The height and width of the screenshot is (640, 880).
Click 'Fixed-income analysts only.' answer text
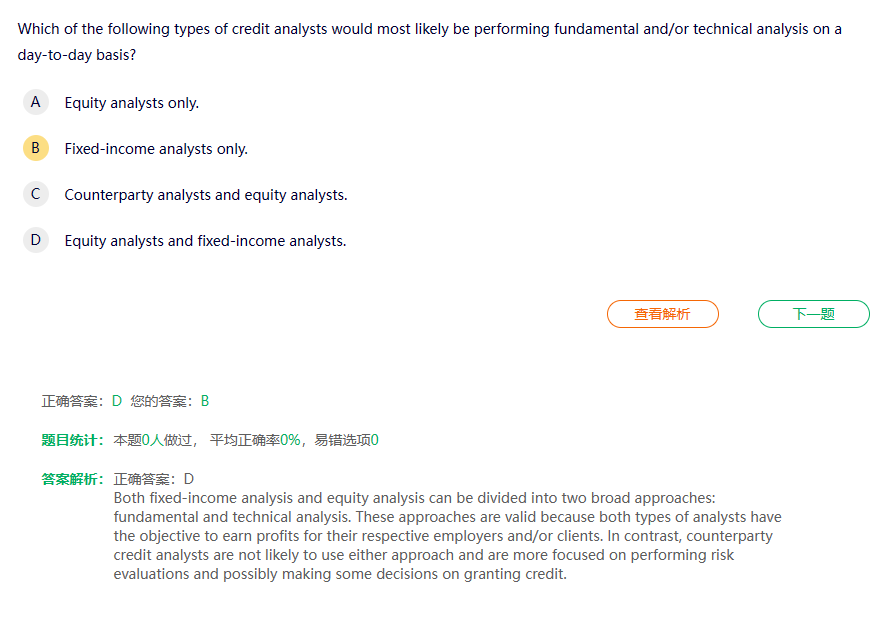click(156, 149)
